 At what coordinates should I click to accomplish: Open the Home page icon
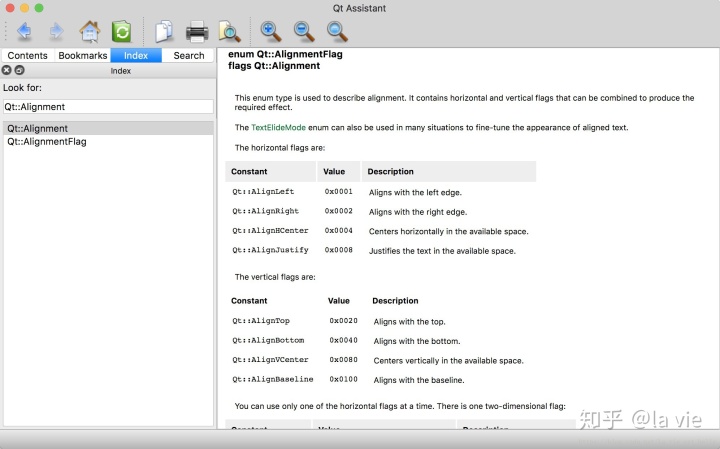90,31
